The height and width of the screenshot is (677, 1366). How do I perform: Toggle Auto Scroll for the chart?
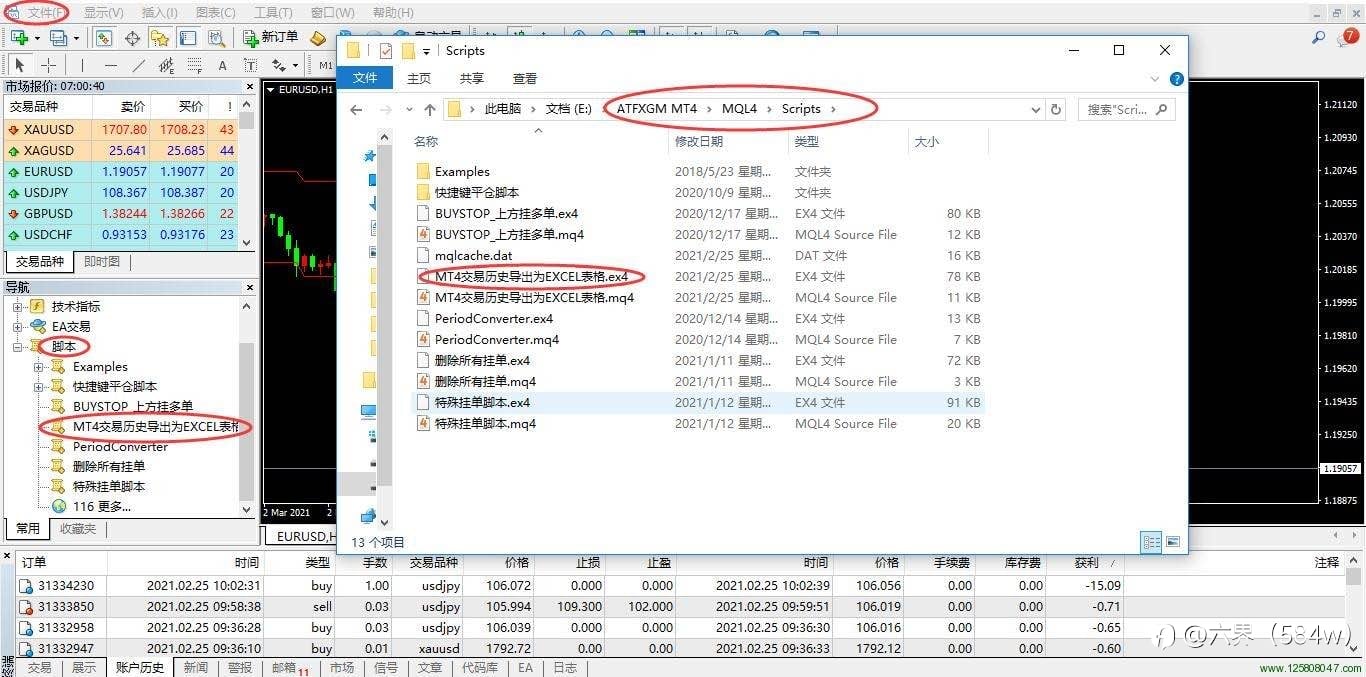(103, 38)
